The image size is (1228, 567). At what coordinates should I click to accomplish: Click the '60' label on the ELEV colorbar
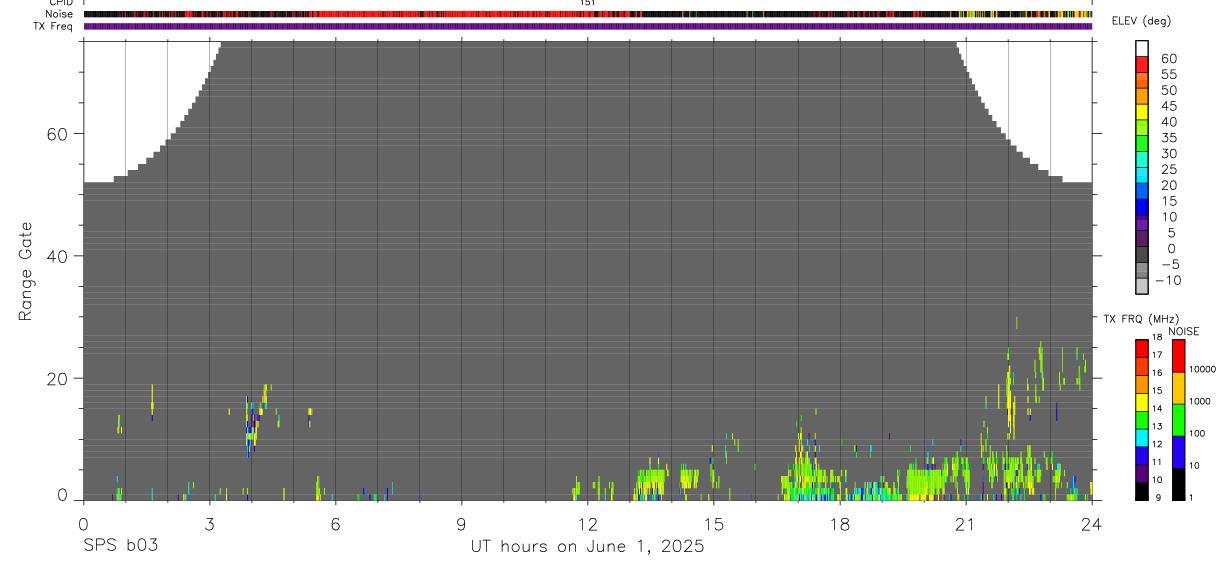[x=1168, y=58]
